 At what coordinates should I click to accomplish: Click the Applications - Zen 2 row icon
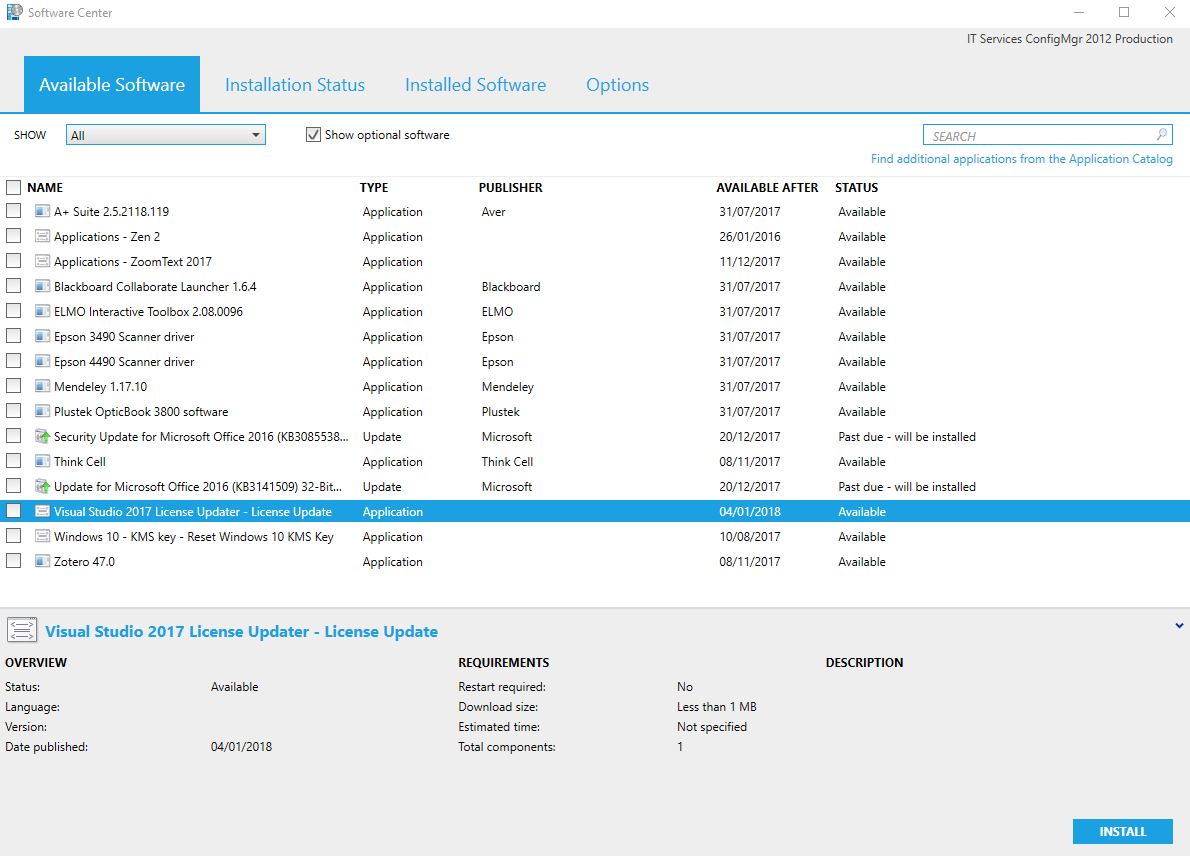(42, 236)
